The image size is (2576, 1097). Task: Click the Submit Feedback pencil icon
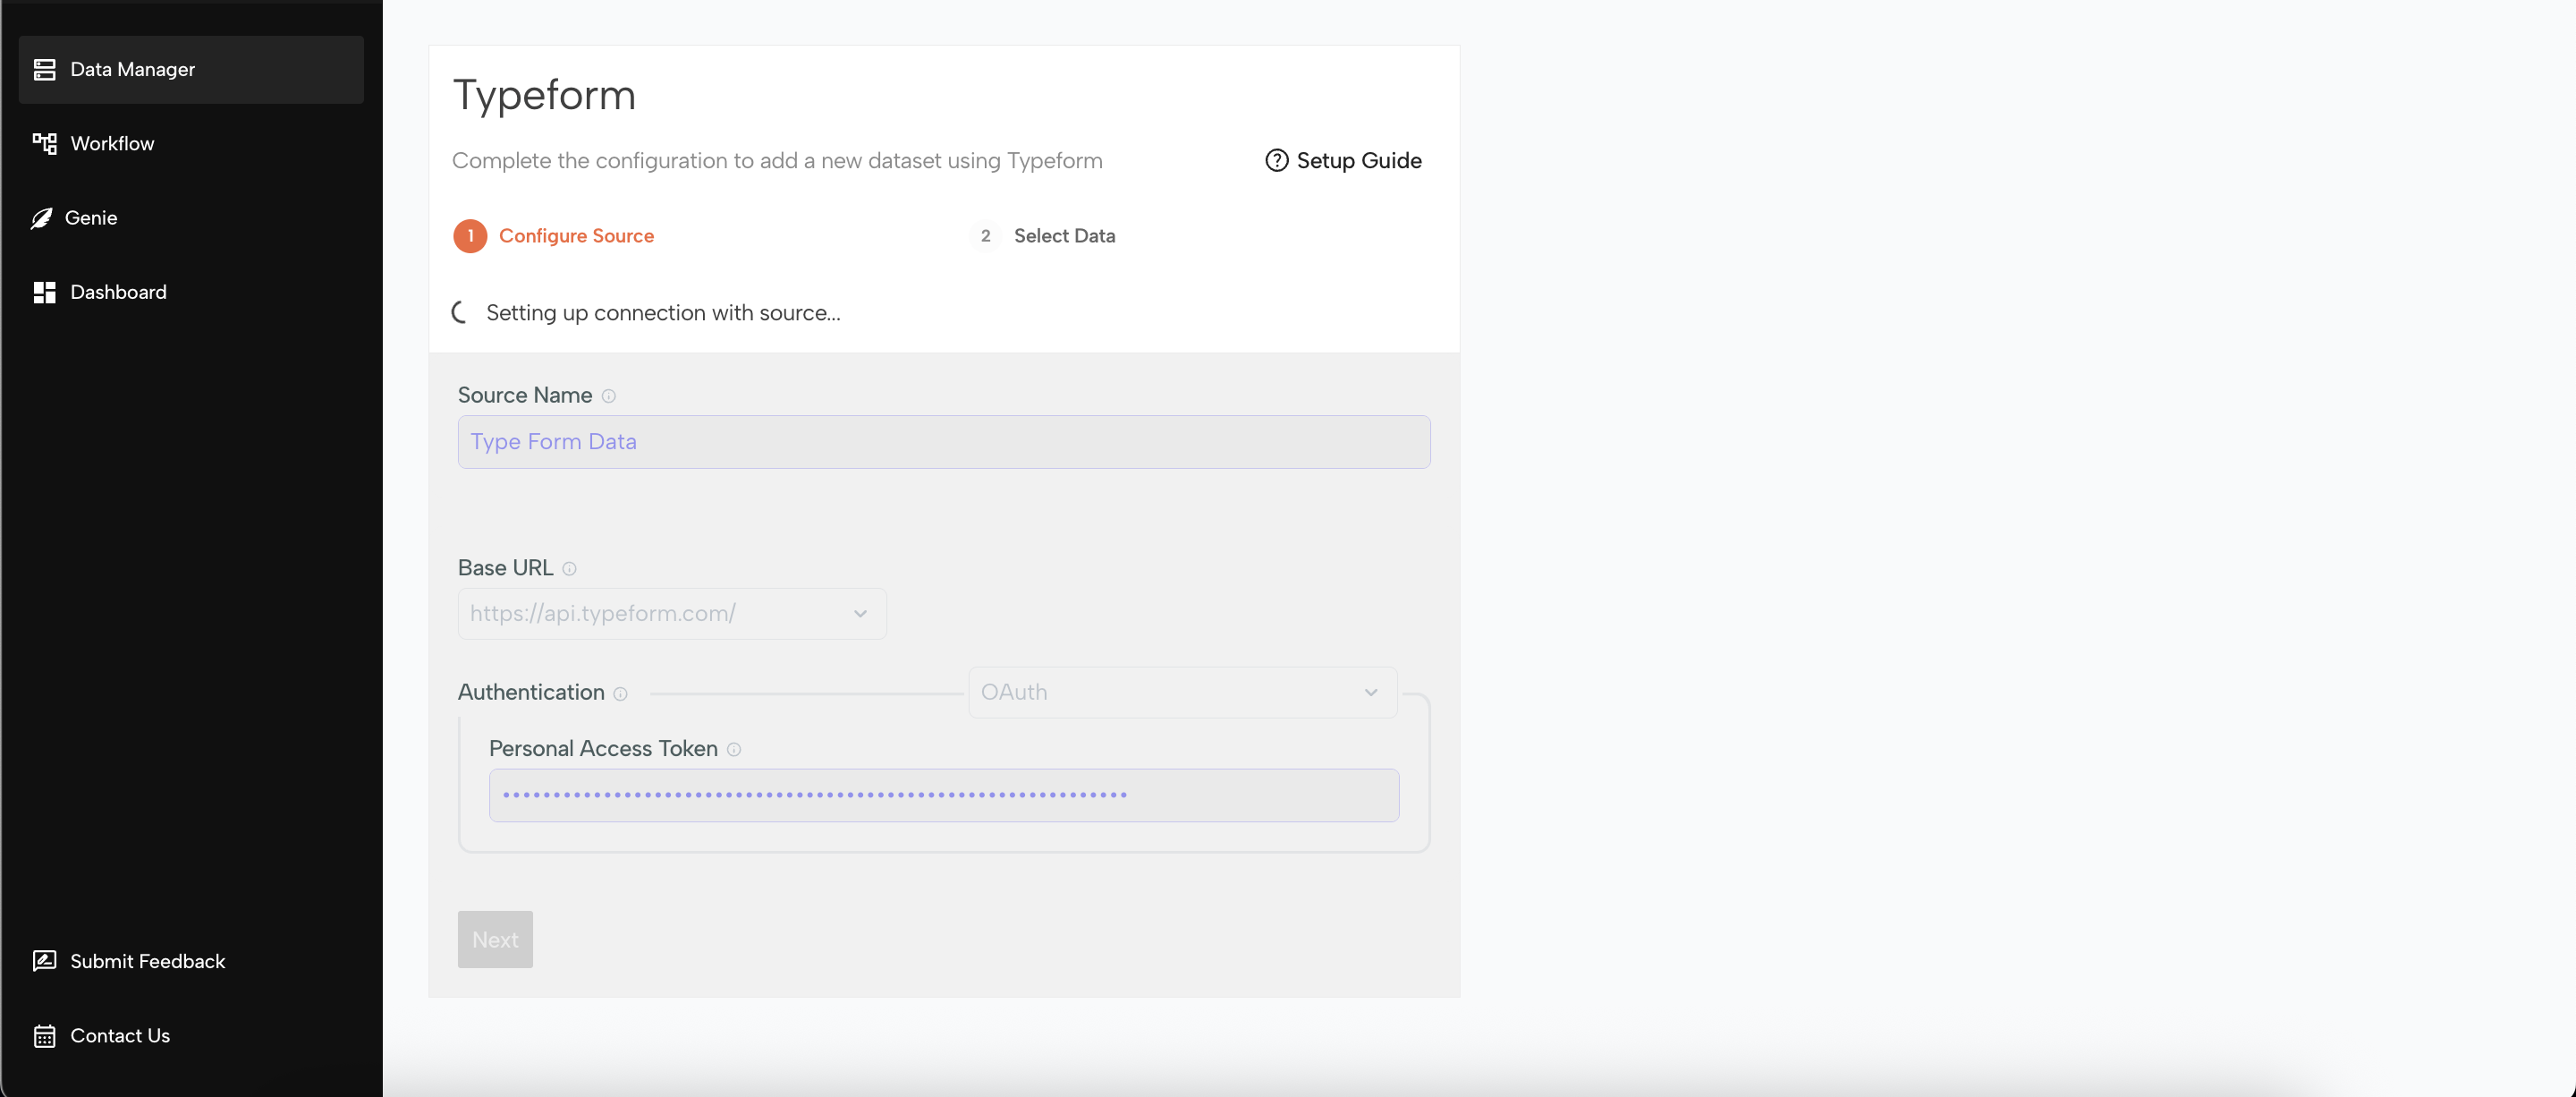click(x=44, y=961)
